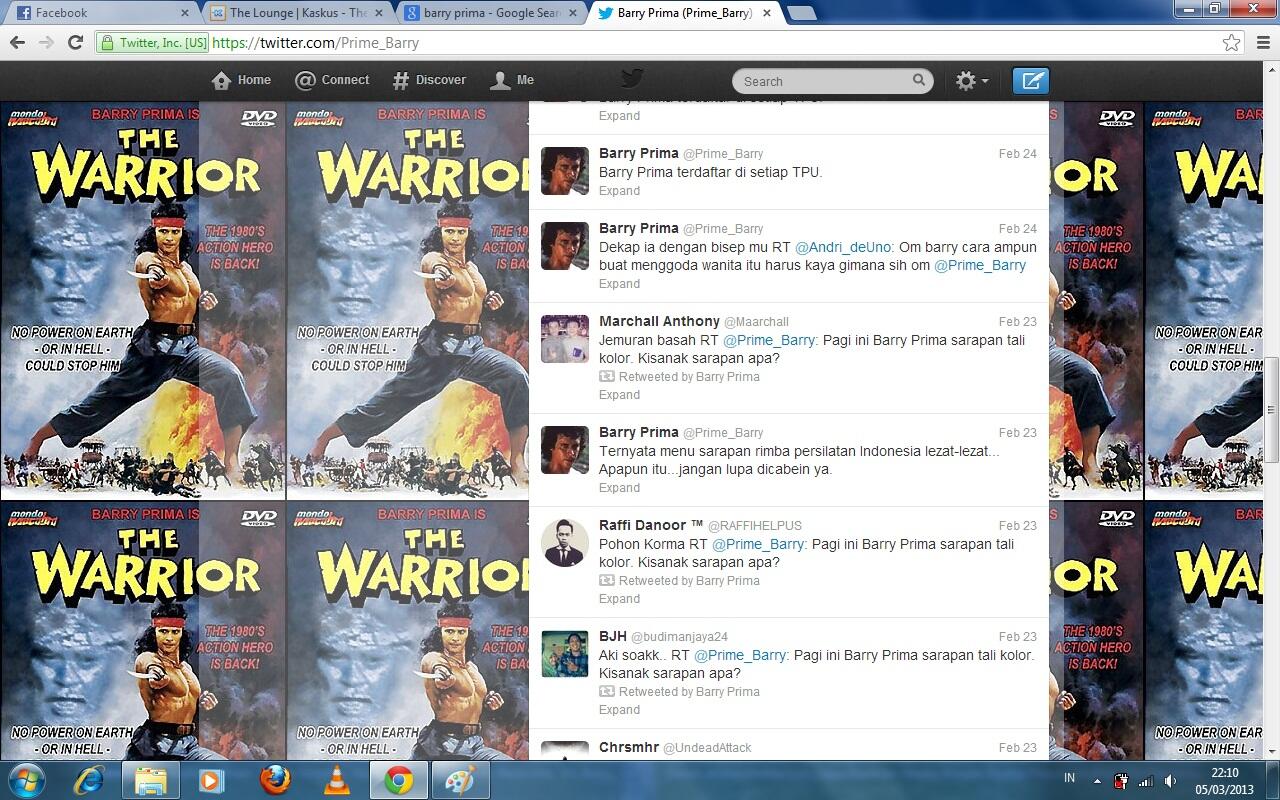Switch to Chrome in the taskbar
Screen dimensions: 1280x800
click(399, 779)
